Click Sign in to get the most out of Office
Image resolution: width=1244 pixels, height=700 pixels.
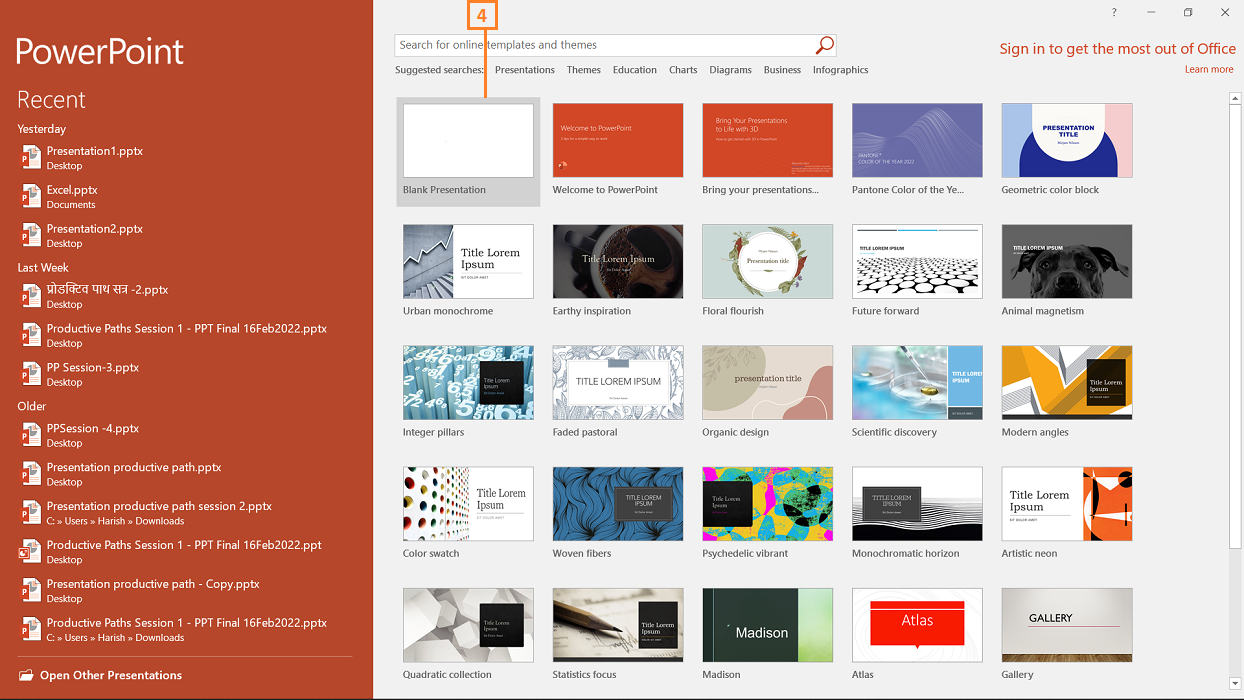(1118, 49)
